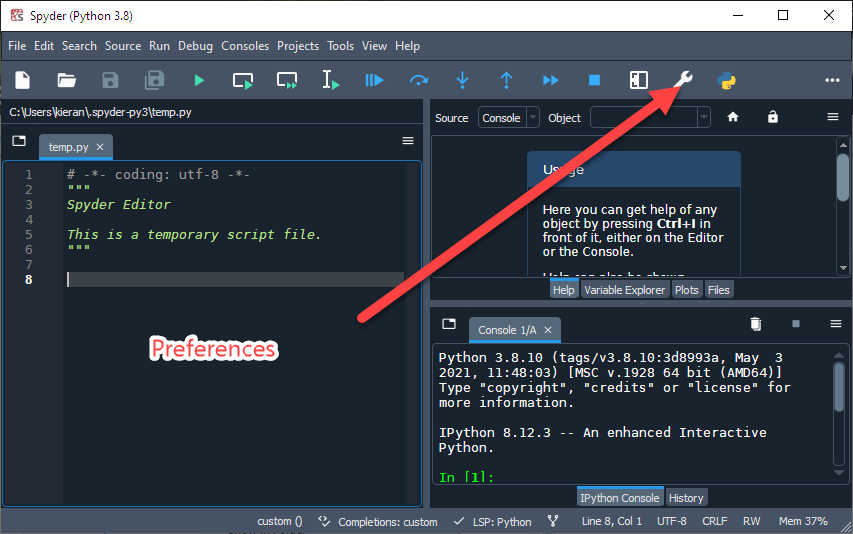Open the Tools menu
Image resolution: width=853 pixels, height=534 pixels.
tap(341, 46)
